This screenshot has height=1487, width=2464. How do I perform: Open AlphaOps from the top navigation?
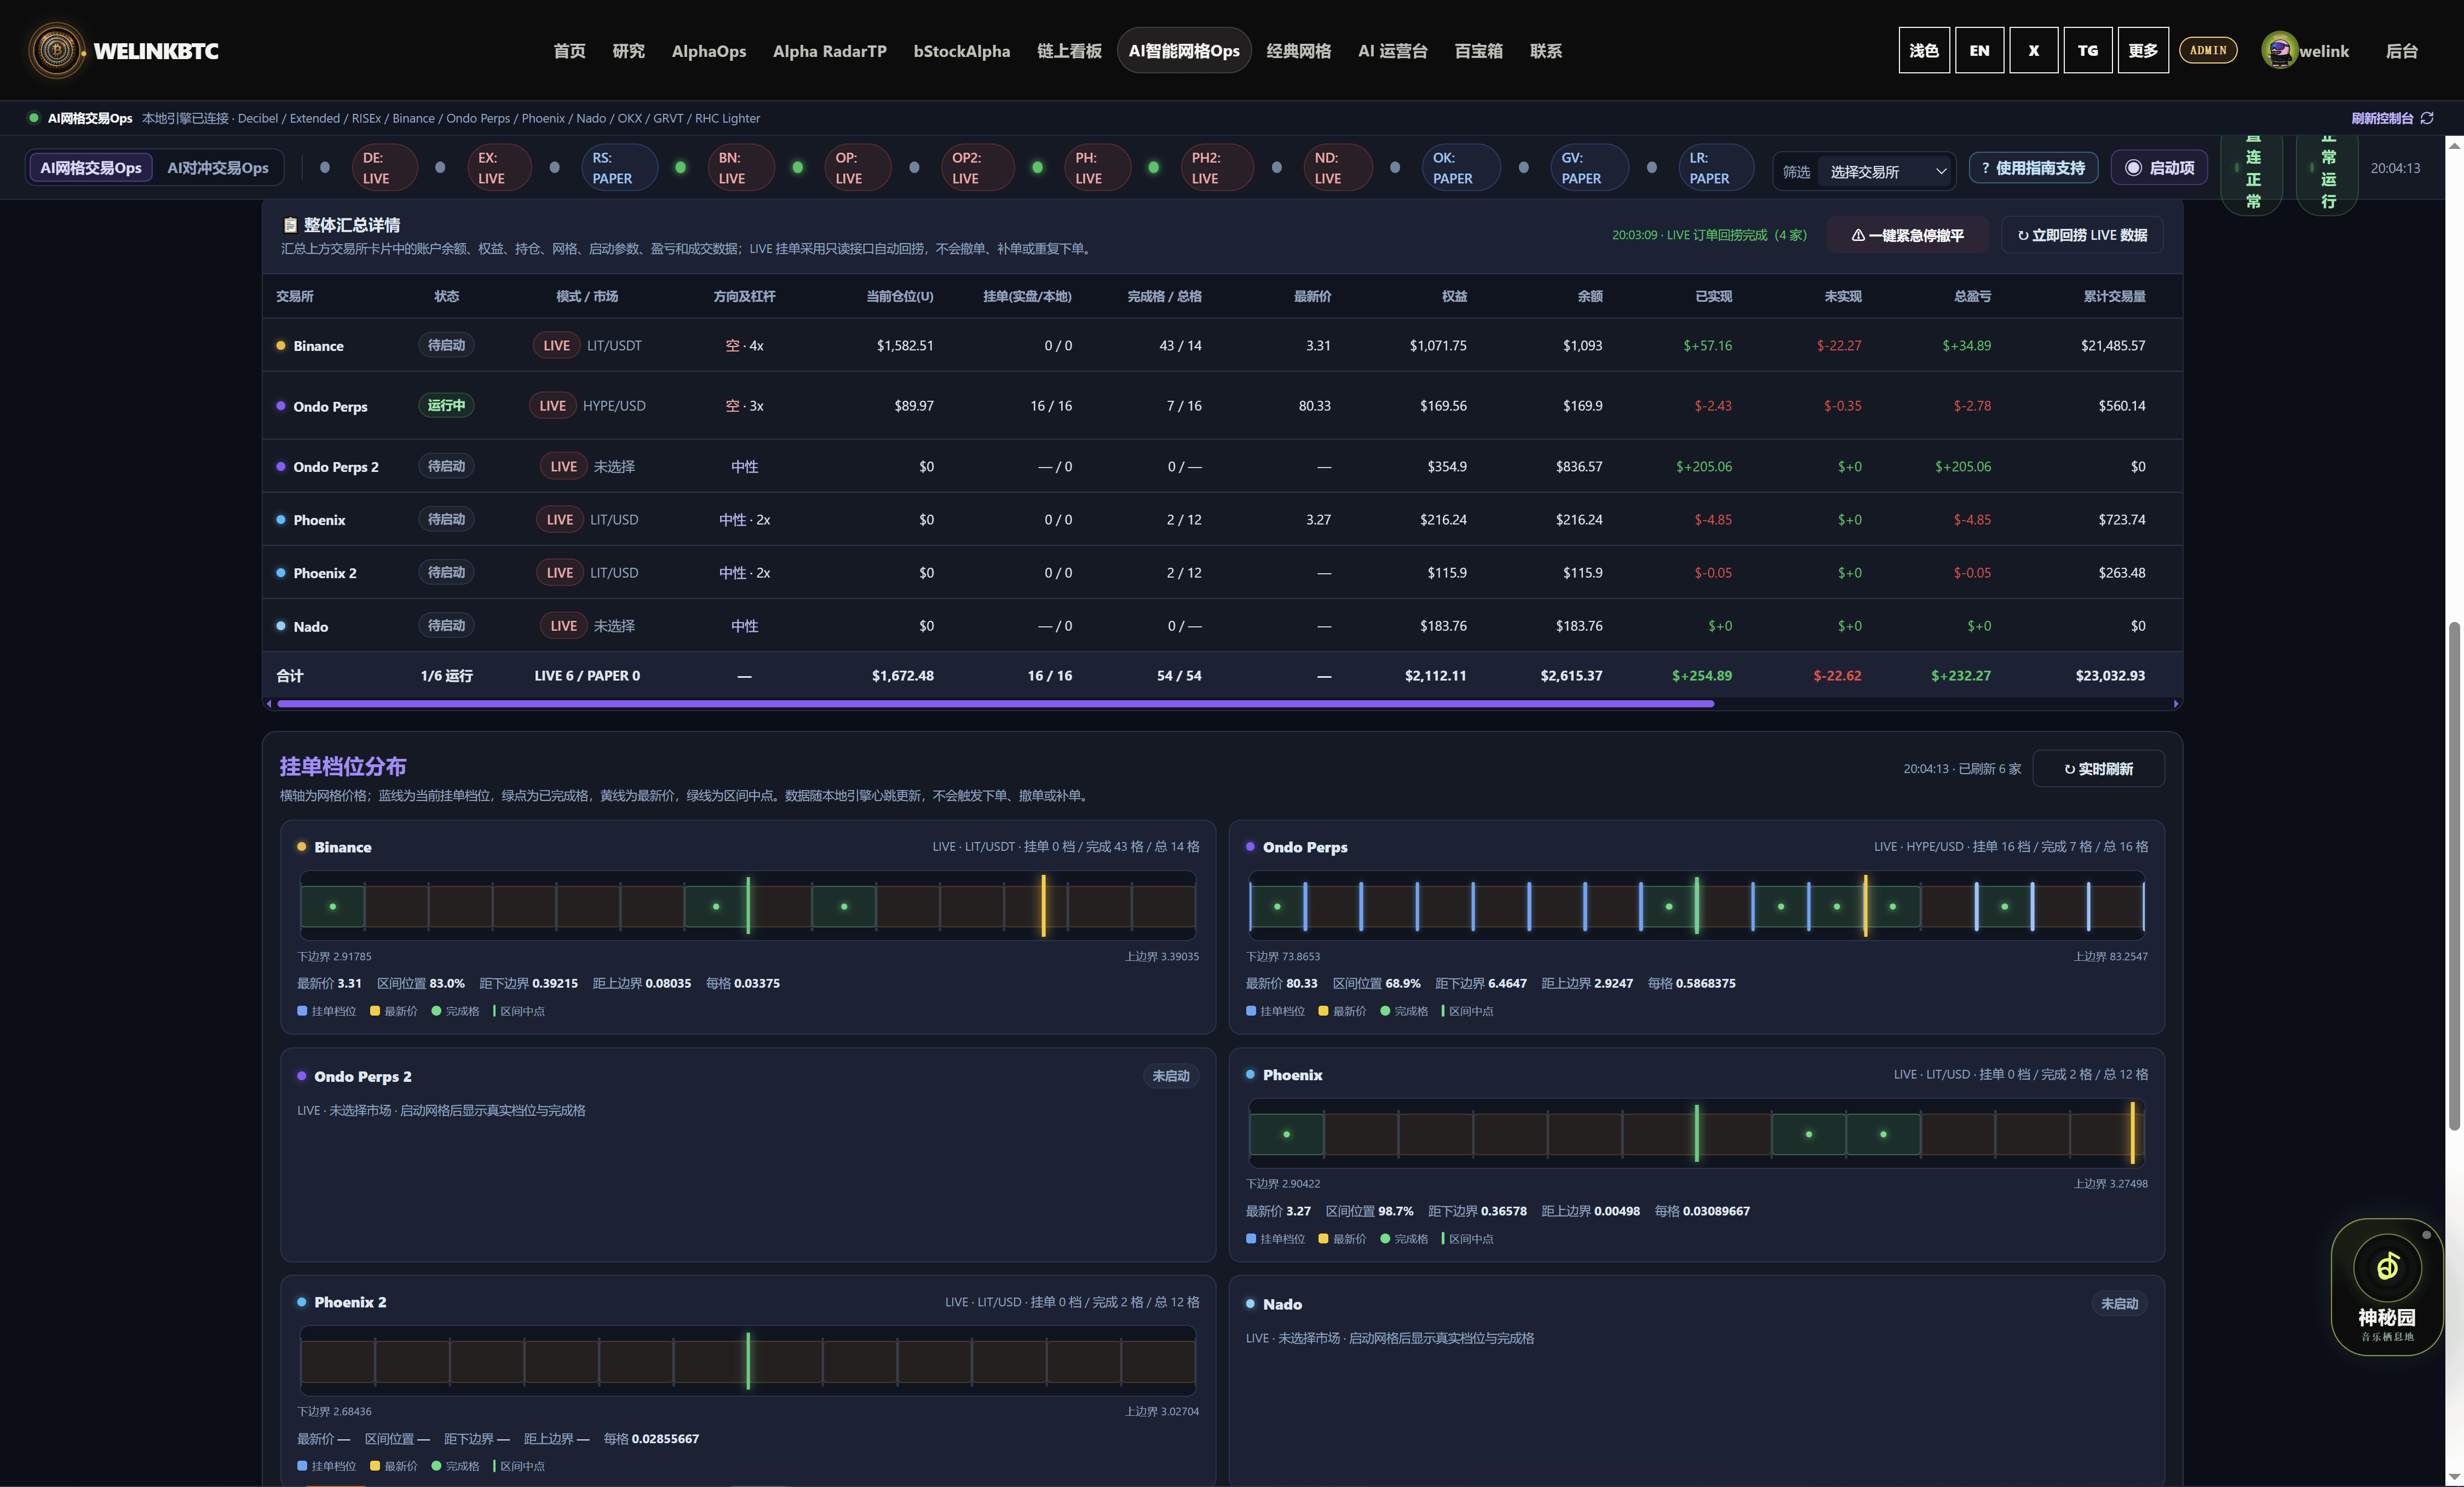(x=708, y=51)
